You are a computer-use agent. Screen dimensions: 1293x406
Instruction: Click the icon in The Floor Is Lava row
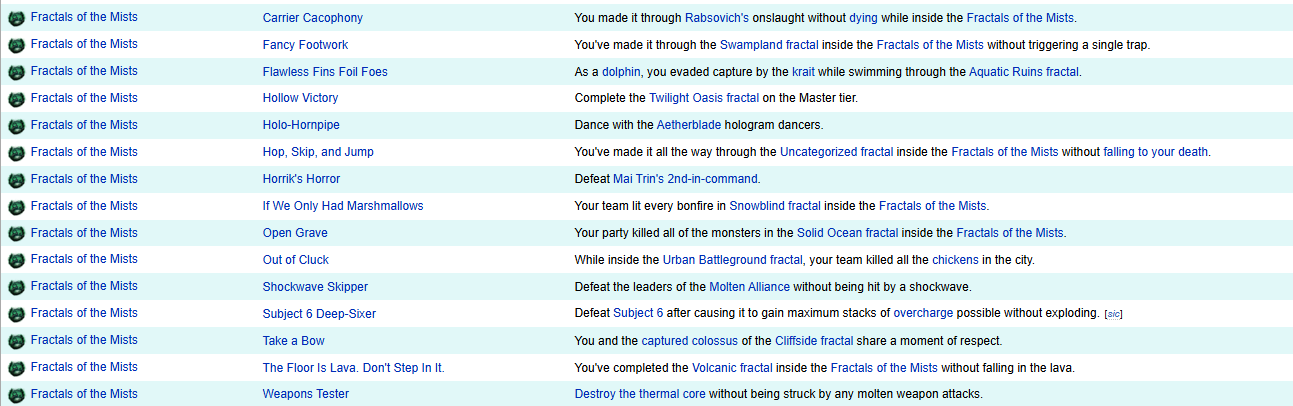(x=15, y=368)
